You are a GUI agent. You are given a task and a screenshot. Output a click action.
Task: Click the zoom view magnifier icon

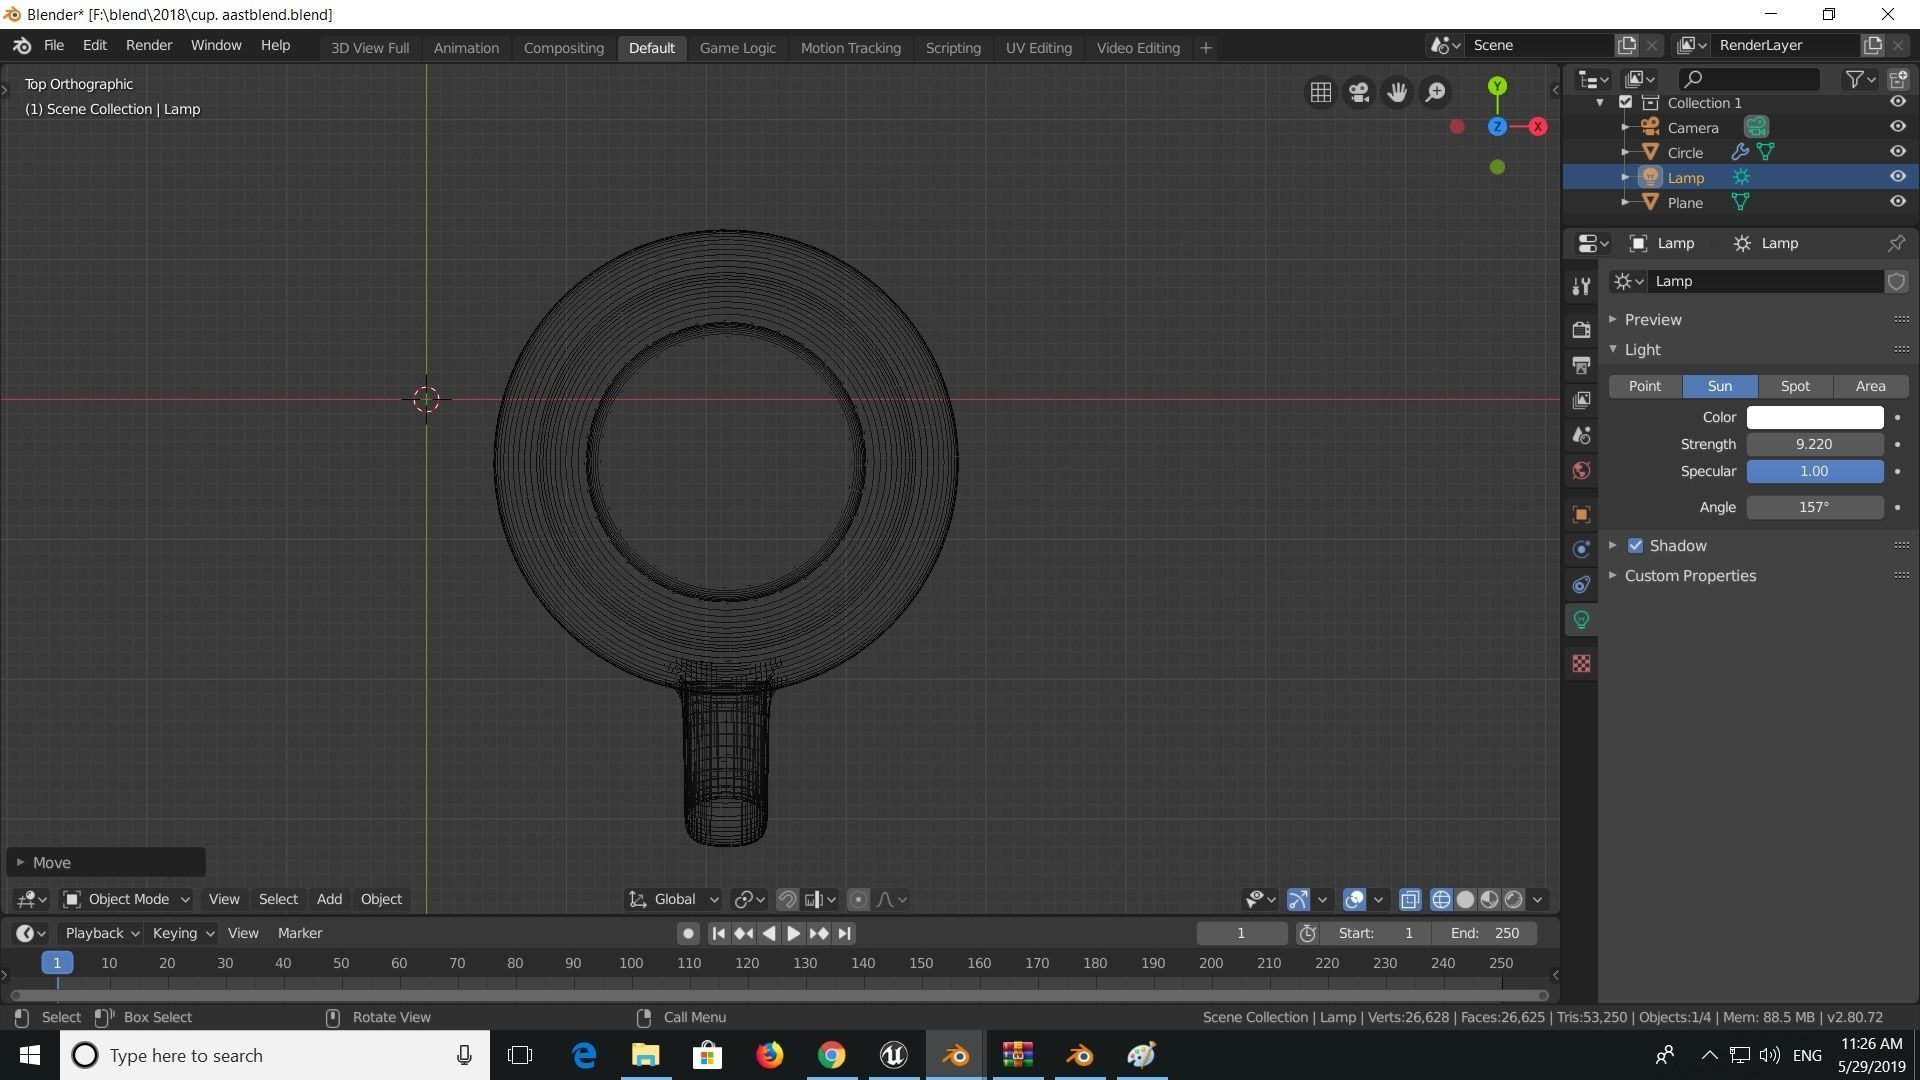pos(1435,92)
